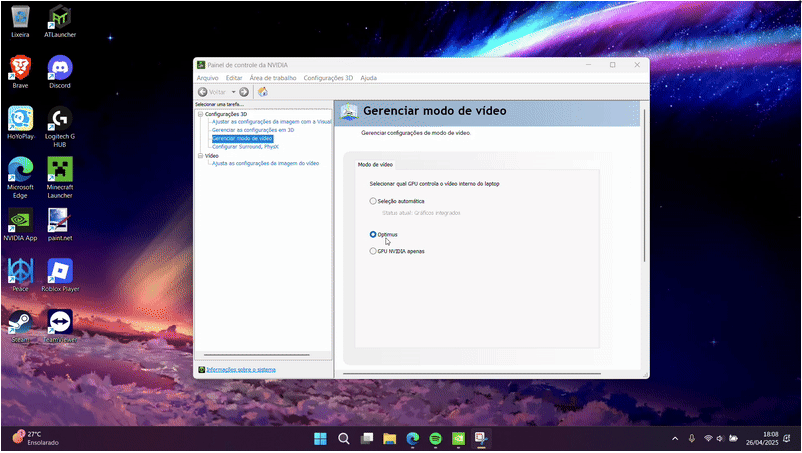Open the Voltar history dropdown arrow
This screenshot has height=453, width=802.
232,92
